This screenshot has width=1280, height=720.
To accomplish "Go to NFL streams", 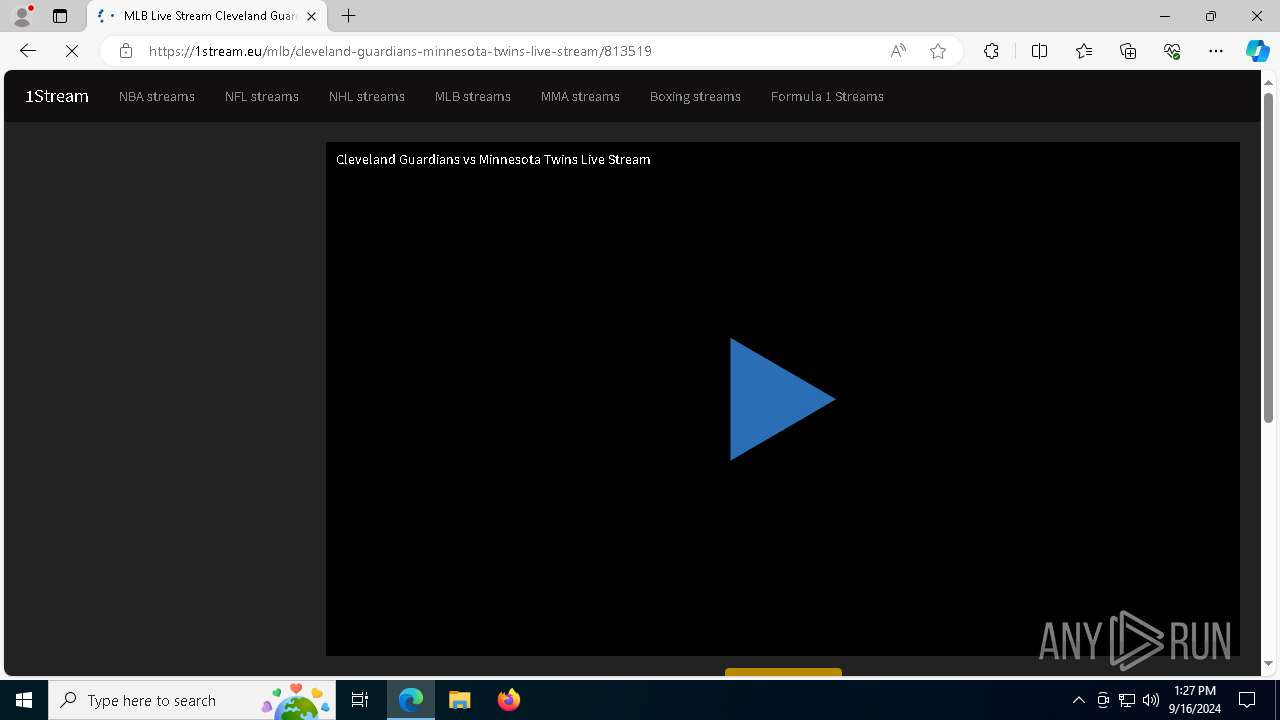I will pyautogui.click(x=262, y=97).
